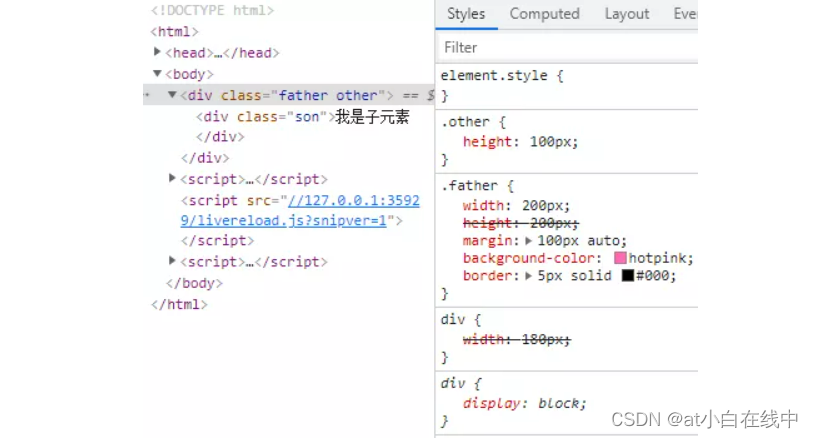Open the Computed tab
This screenshot has width=813, height=438.
tap(544, 14)
